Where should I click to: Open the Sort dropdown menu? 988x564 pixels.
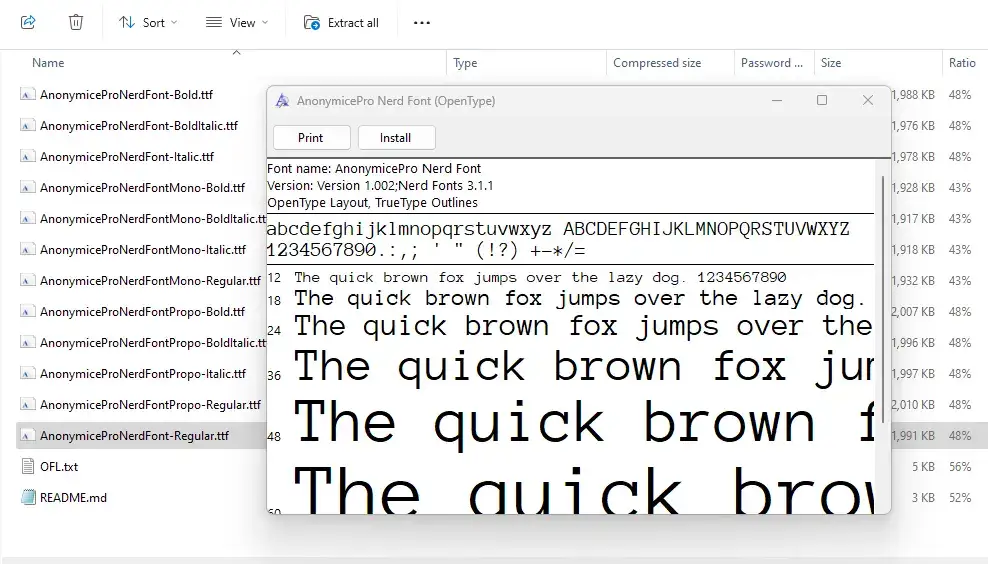click(148, 22)
